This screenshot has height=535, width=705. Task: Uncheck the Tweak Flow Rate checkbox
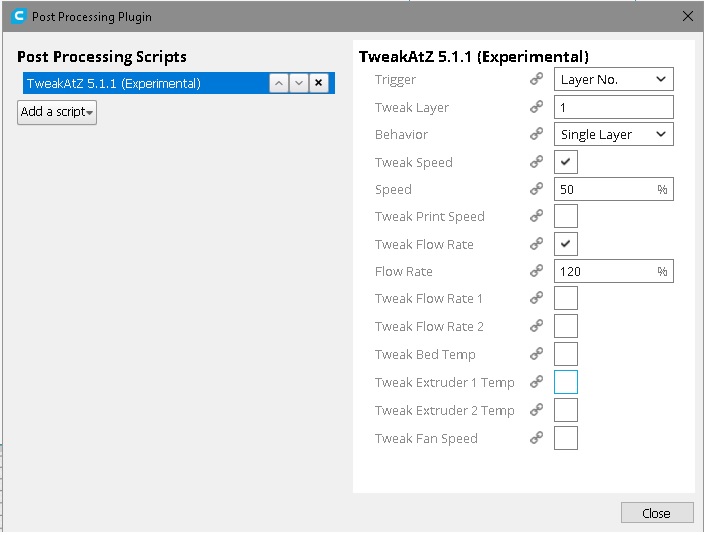566,244
